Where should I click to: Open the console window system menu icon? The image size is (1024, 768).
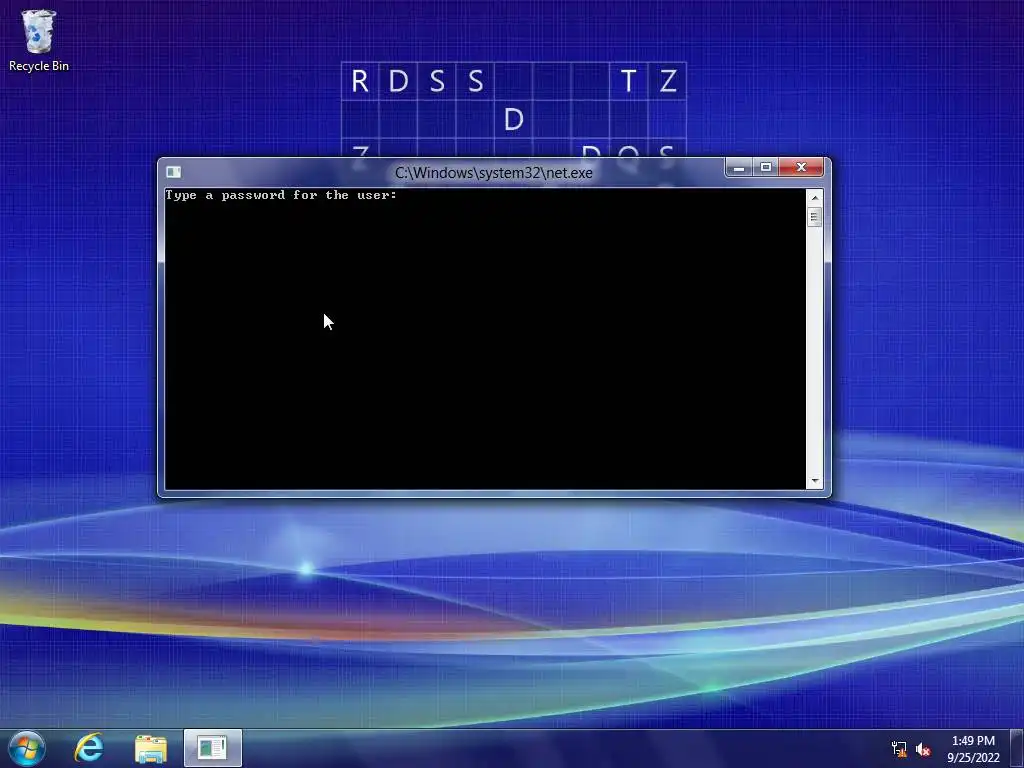(173, 172)
